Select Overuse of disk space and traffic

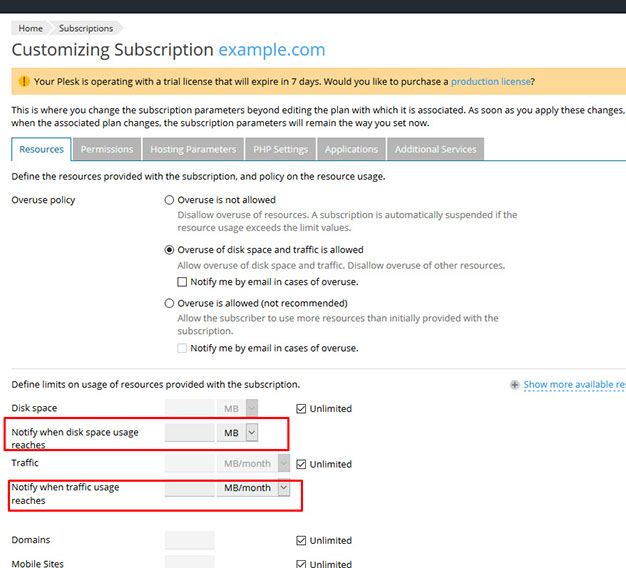(169, 250)
